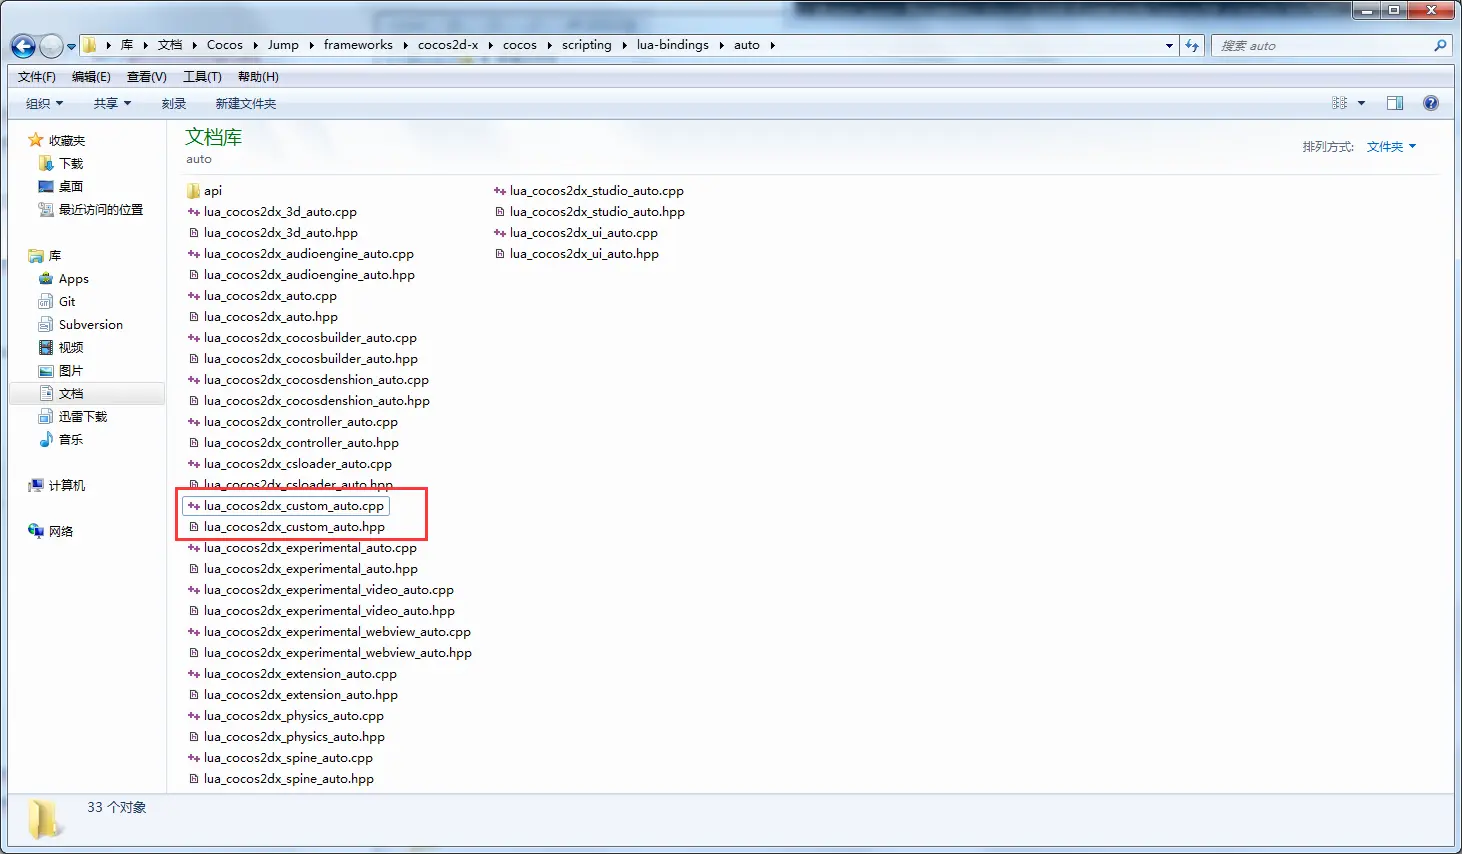This screenshot has width=1462, height=854.
Task: Open 桌面 in favorites
Action: click(x=71, y=187)
